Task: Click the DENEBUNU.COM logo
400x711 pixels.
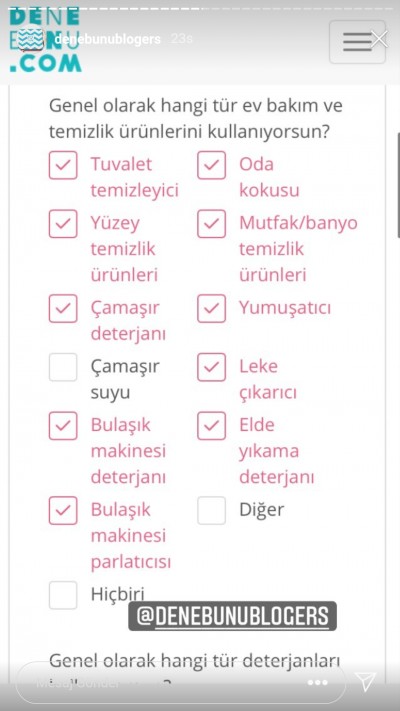Action: click(x=45, y=40)
